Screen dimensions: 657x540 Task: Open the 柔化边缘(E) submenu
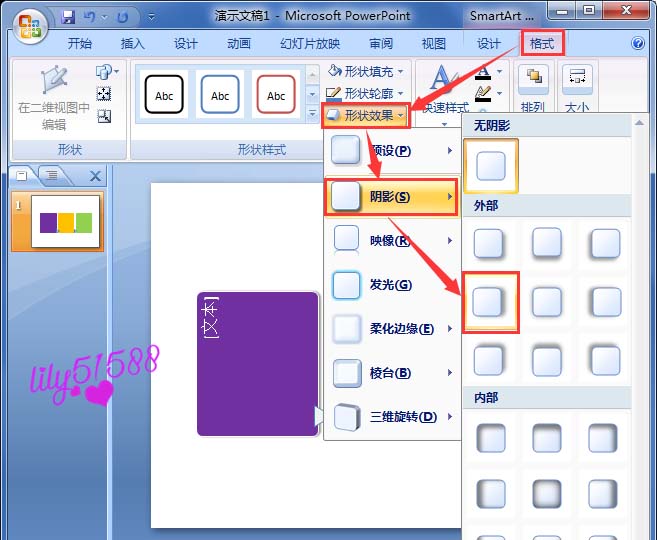392,329
